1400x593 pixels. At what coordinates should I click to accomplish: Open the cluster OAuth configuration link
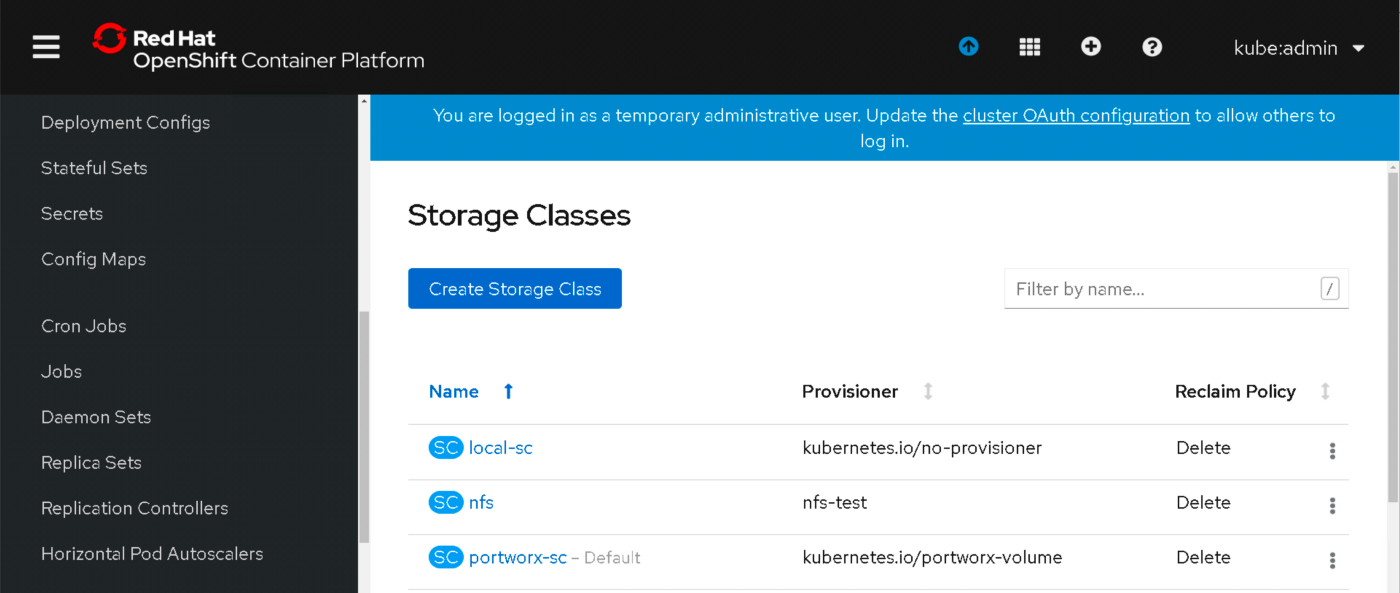[x=1076, y=116]
